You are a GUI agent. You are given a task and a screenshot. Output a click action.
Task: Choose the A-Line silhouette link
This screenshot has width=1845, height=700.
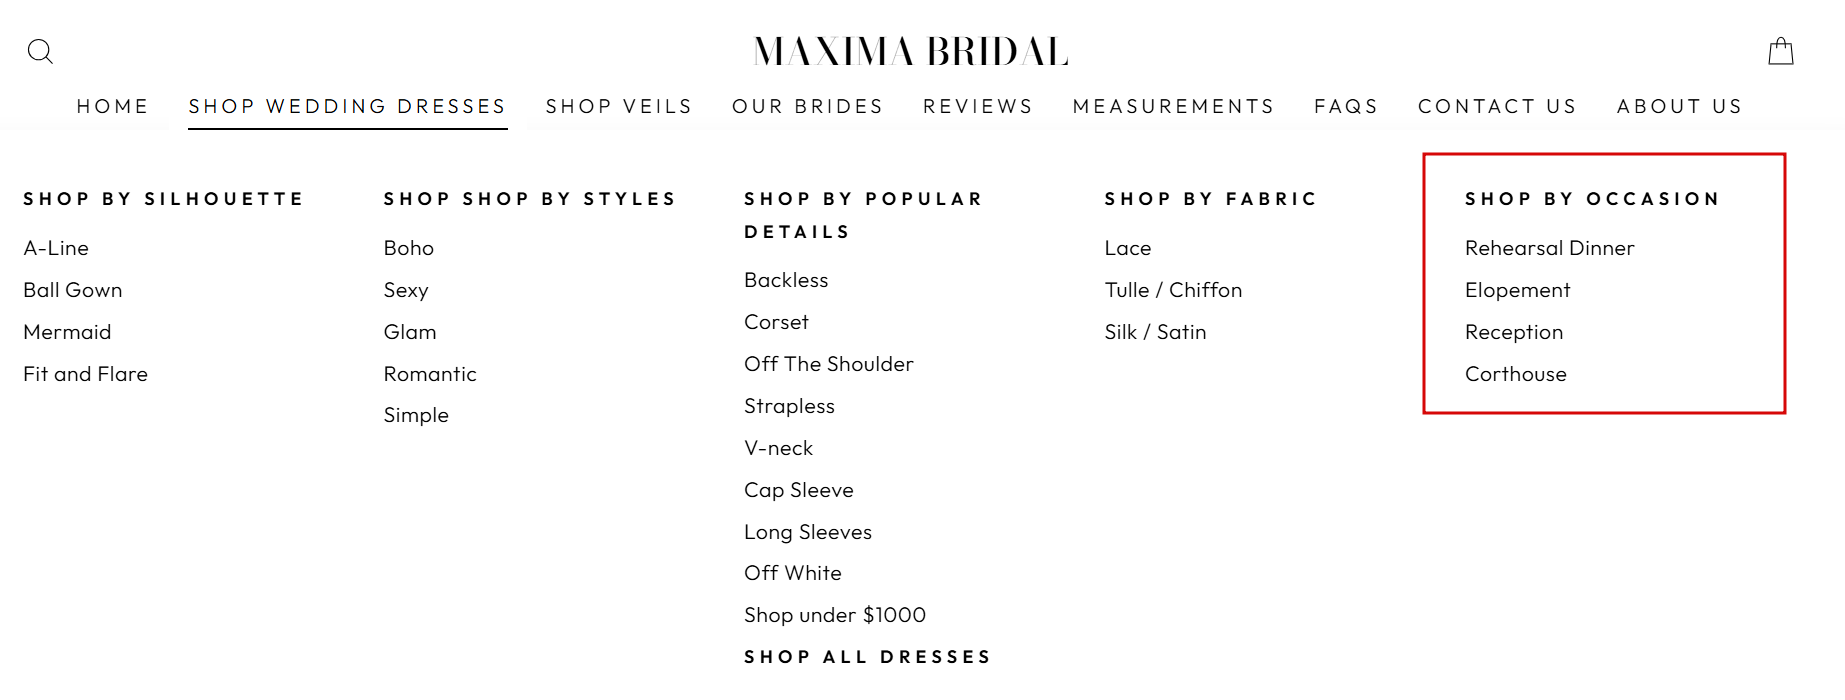pos(56,248)
